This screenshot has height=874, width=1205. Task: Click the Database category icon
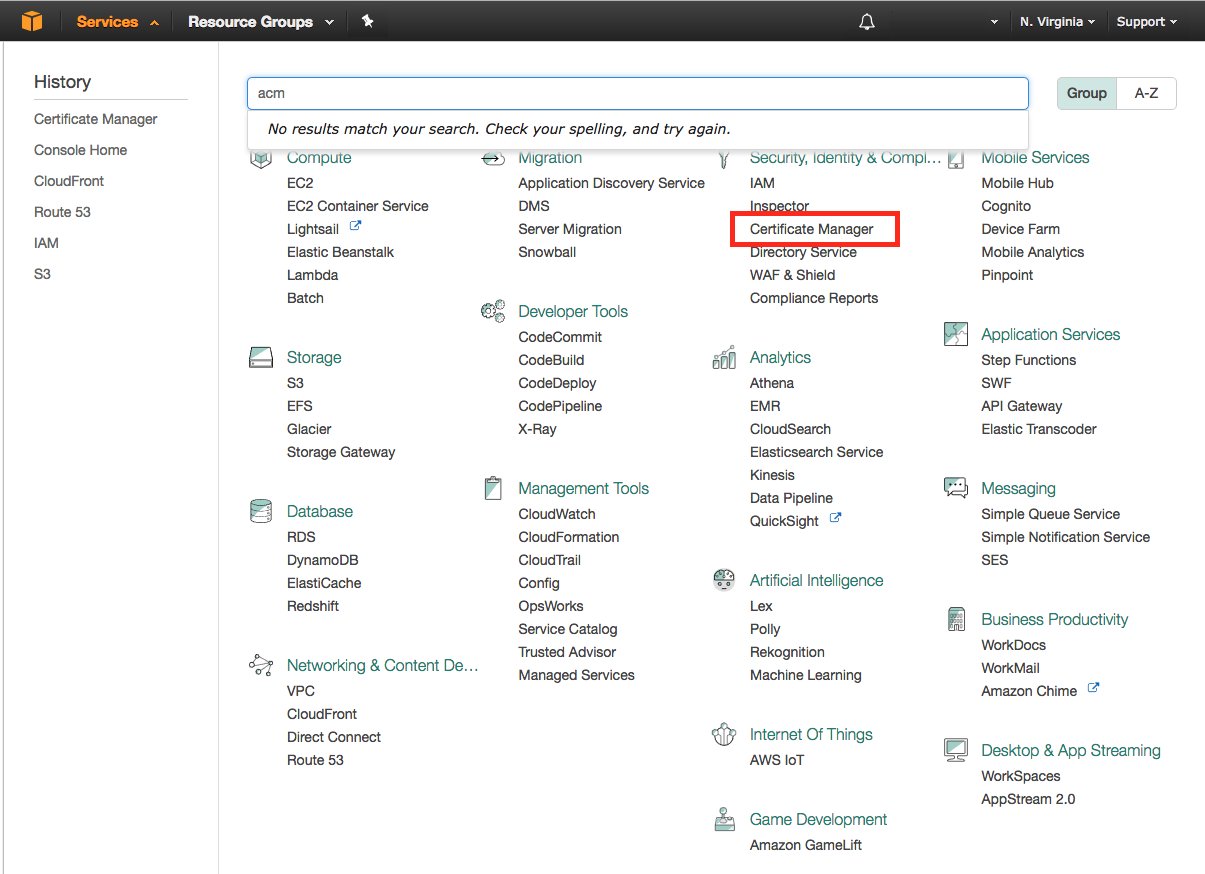click(x=261, y=511)
